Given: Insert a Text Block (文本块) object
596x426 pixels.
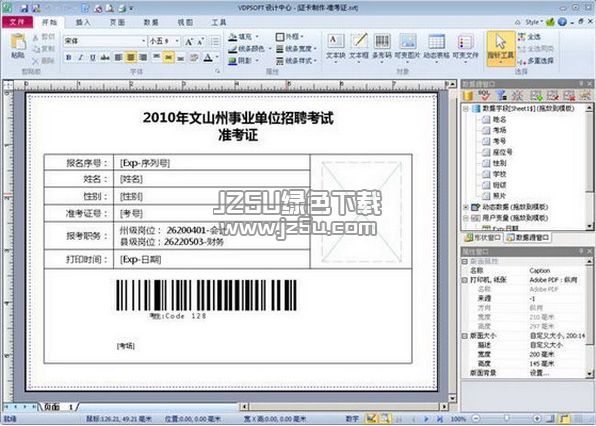Looking at the screenshot, I should coord(336,47).
